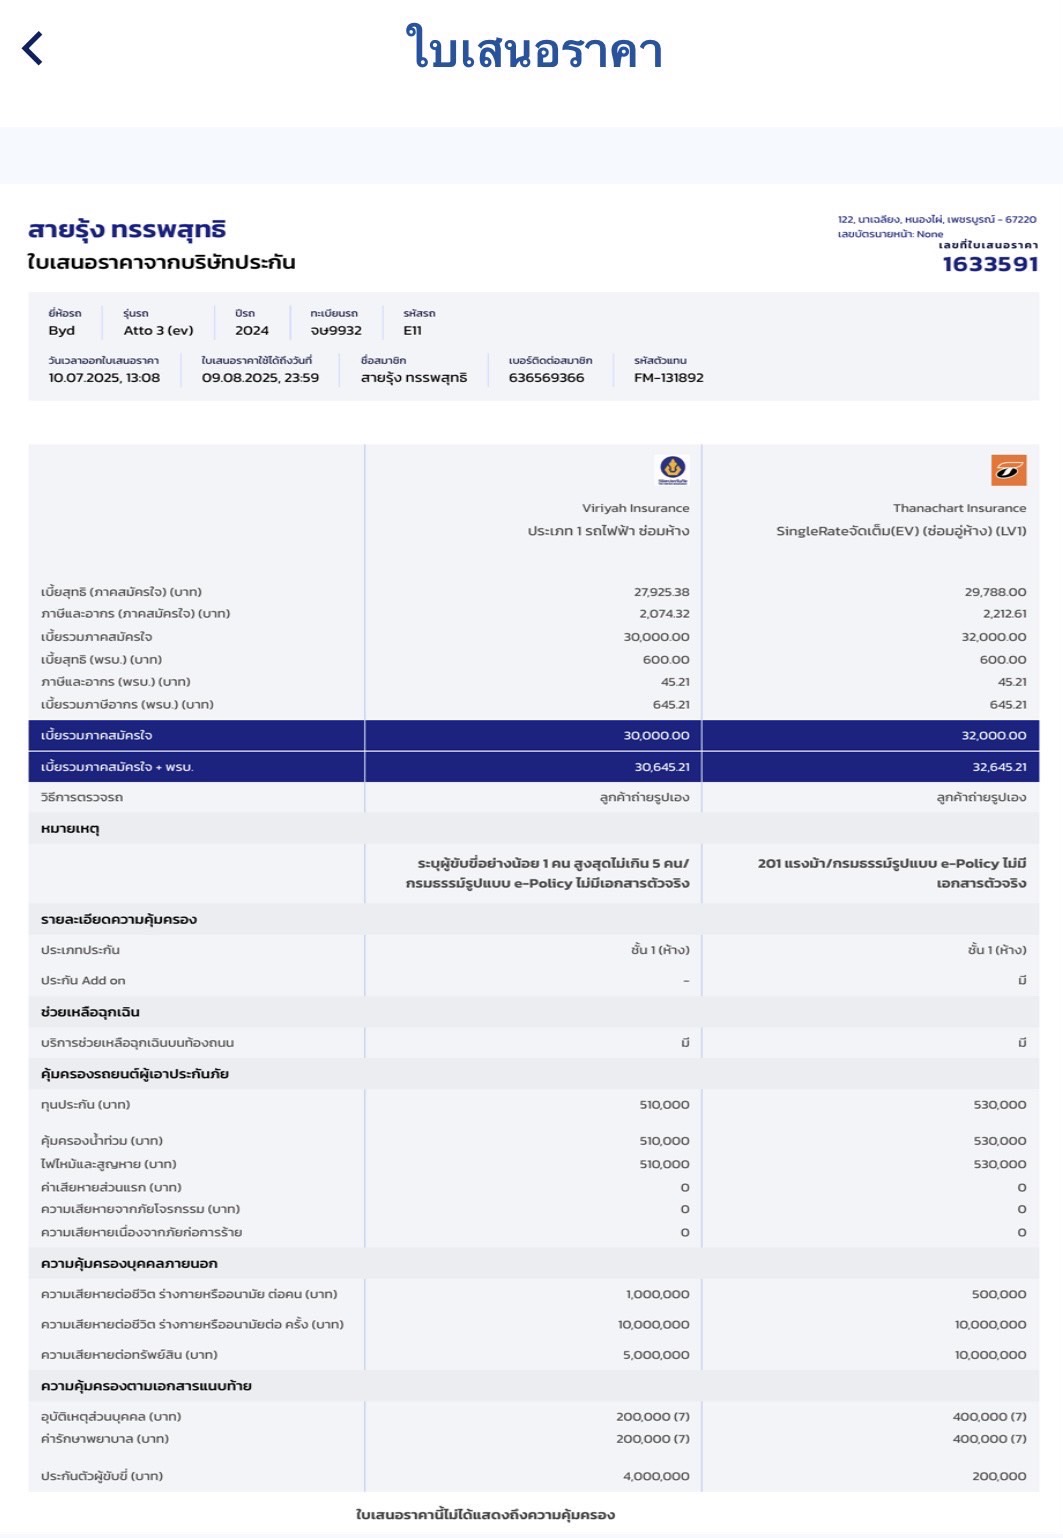Click the footer disclaimer ใบเสนอราคานี้ไม่ได้แสดงถึงความคุ้มครอง
This screenshot has height=1538, width=1063.
(x=485, y=1515)
